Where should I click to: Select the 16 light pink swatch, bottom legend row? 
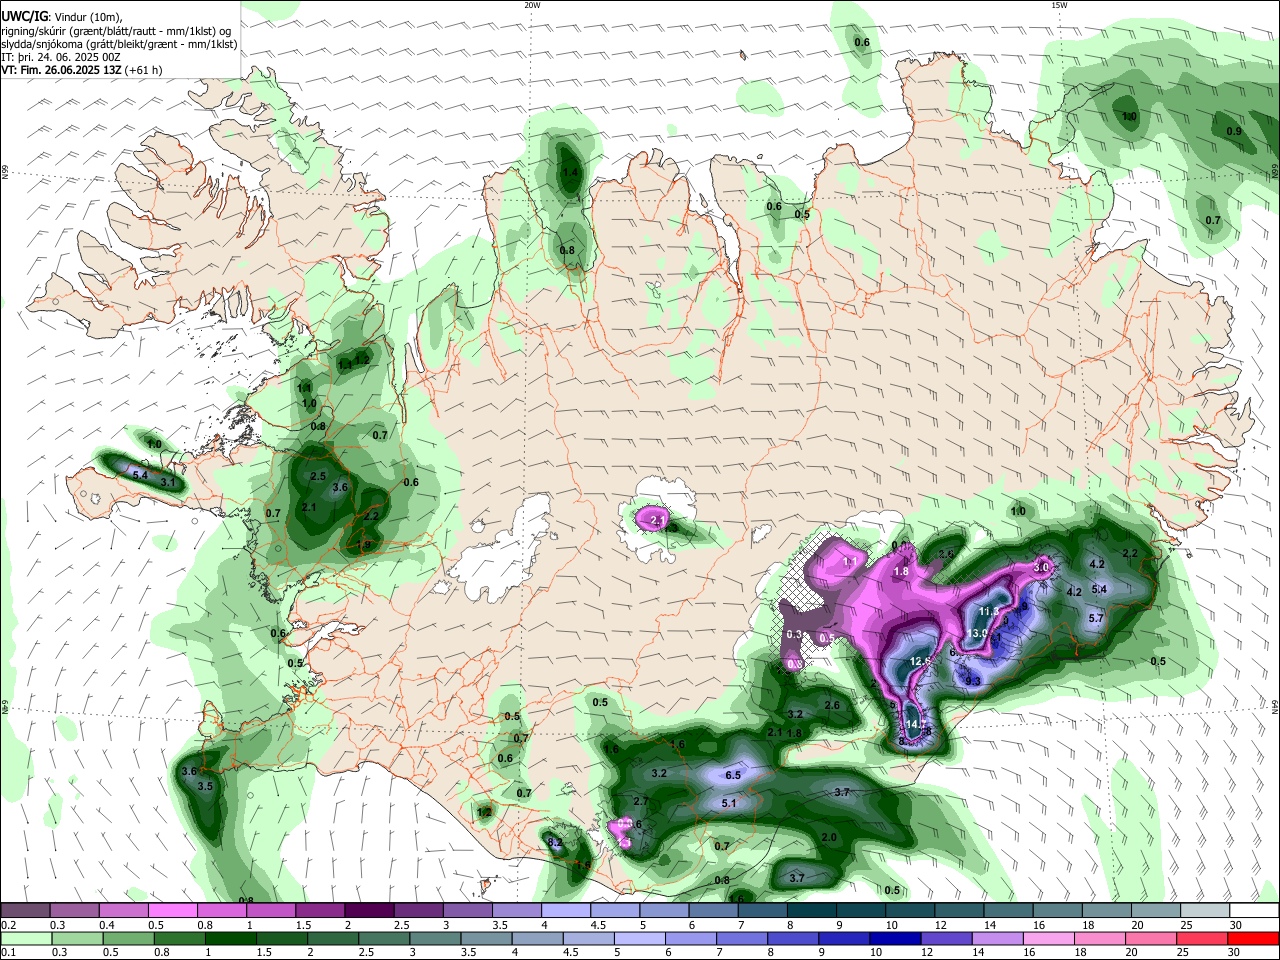coord(1048,938)
